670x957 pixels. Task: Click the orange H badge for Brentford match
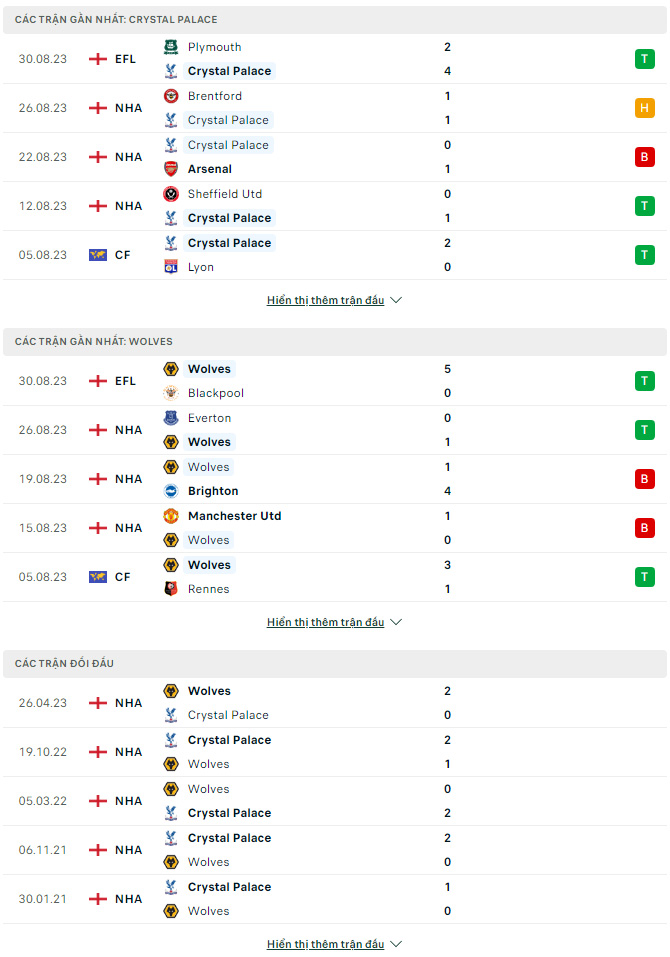click(x=644, y=108)
